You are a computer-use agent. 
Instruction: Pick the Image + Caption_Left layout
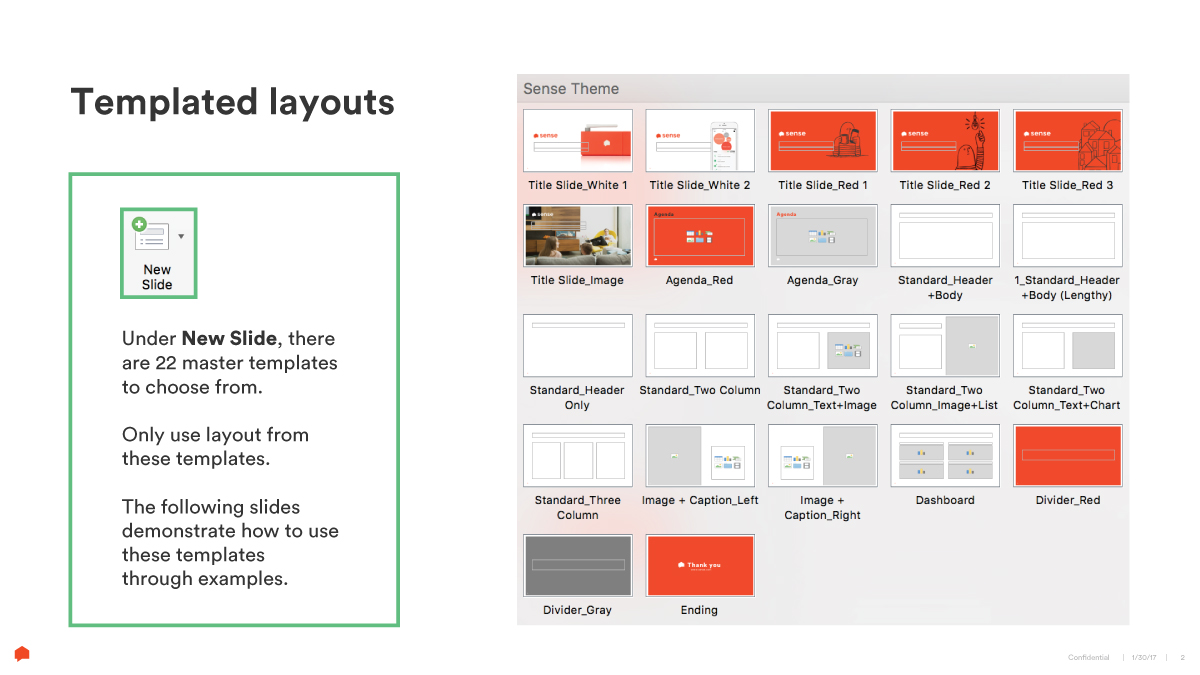click(x=700, y=456)
